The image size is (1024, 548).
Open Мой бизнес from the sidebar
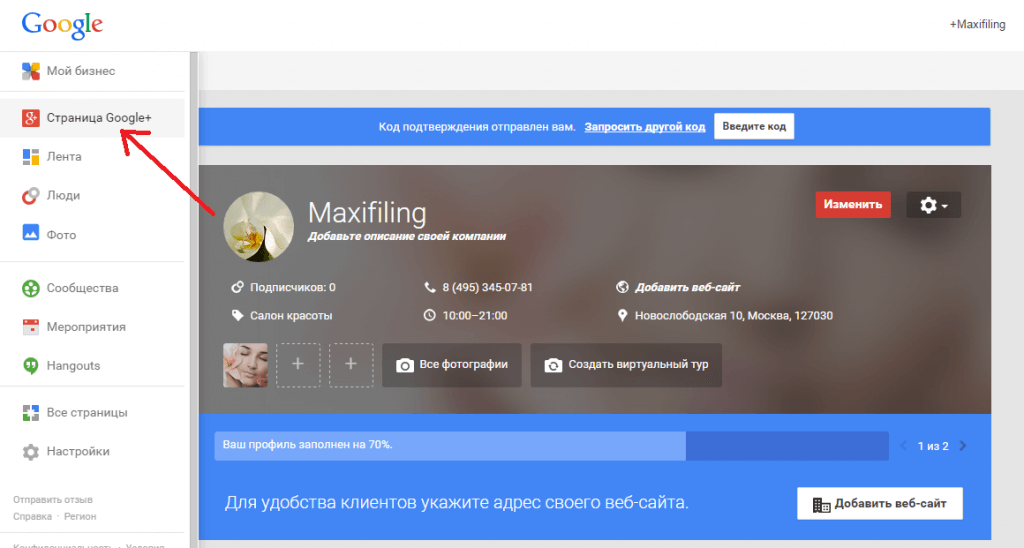coord(80,71)
